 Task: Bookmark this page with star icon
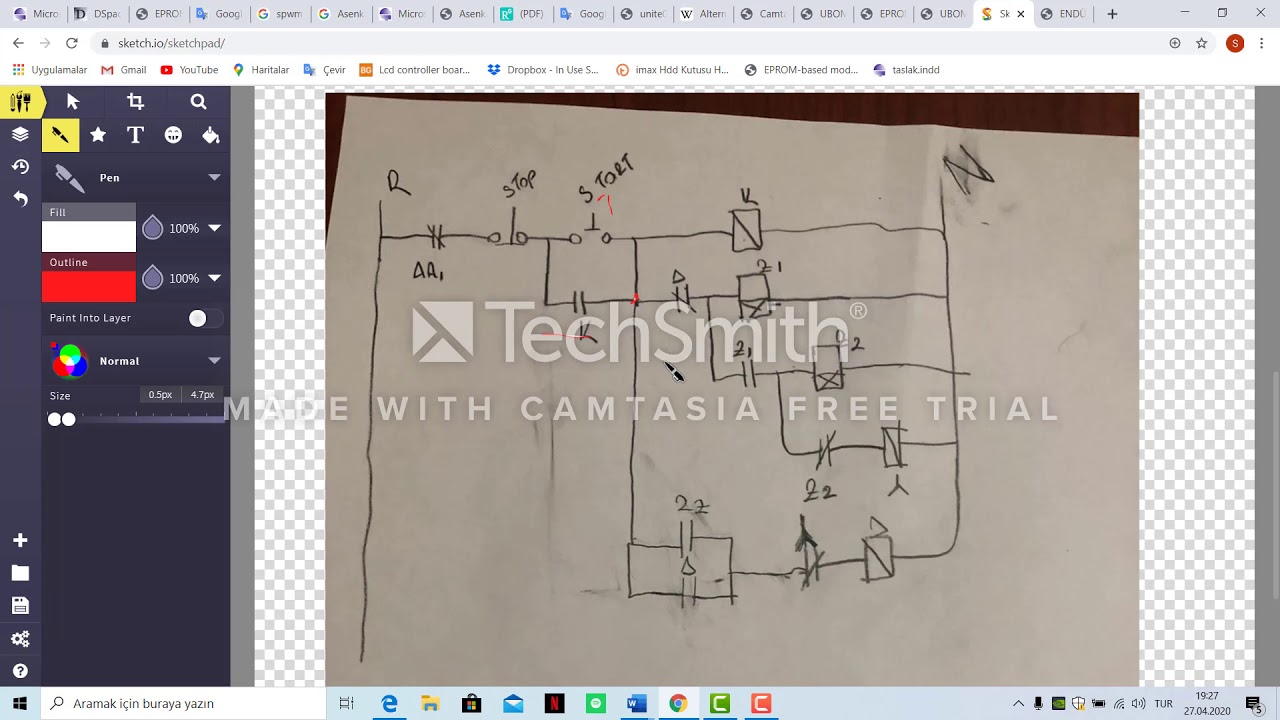1202,43
